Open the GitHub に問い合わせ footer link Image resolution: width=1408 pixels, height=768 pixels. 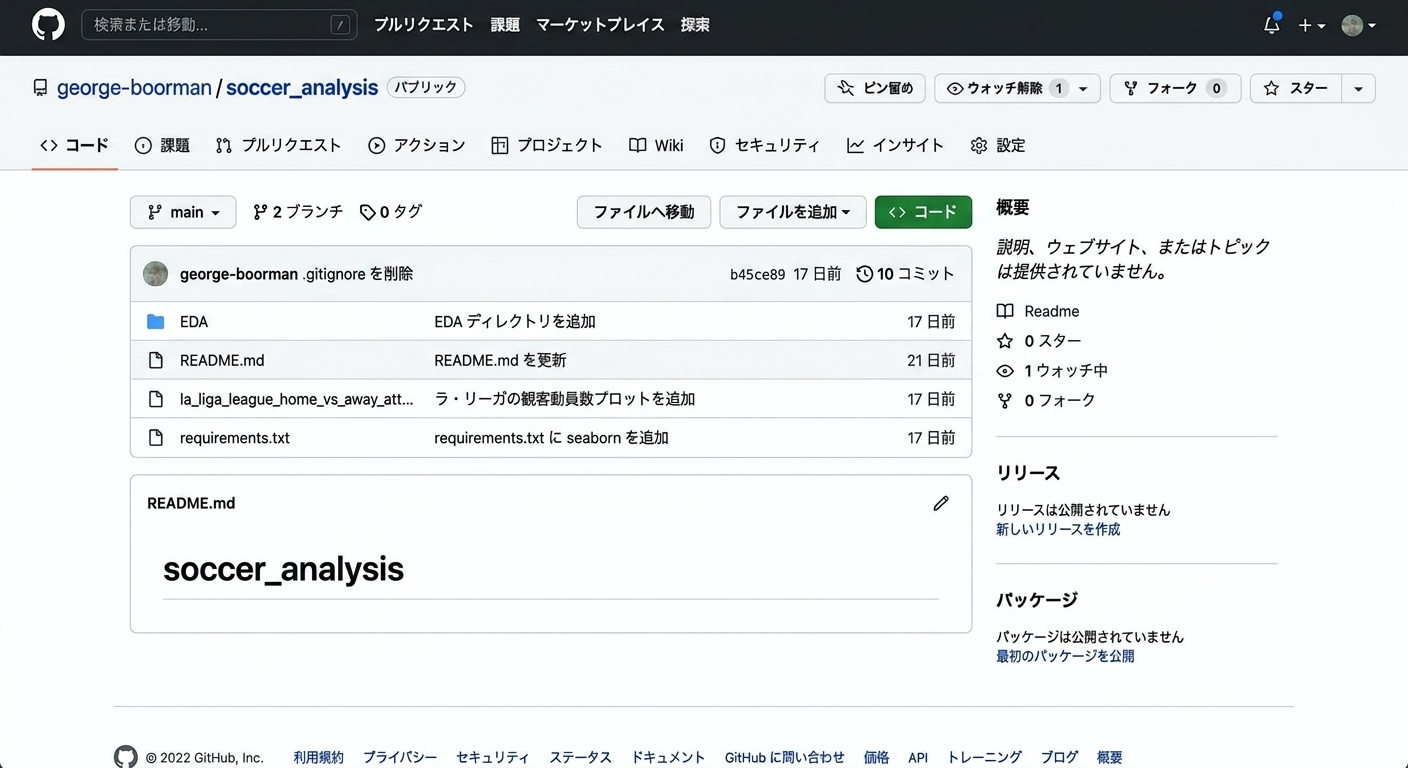pos(785,757)
